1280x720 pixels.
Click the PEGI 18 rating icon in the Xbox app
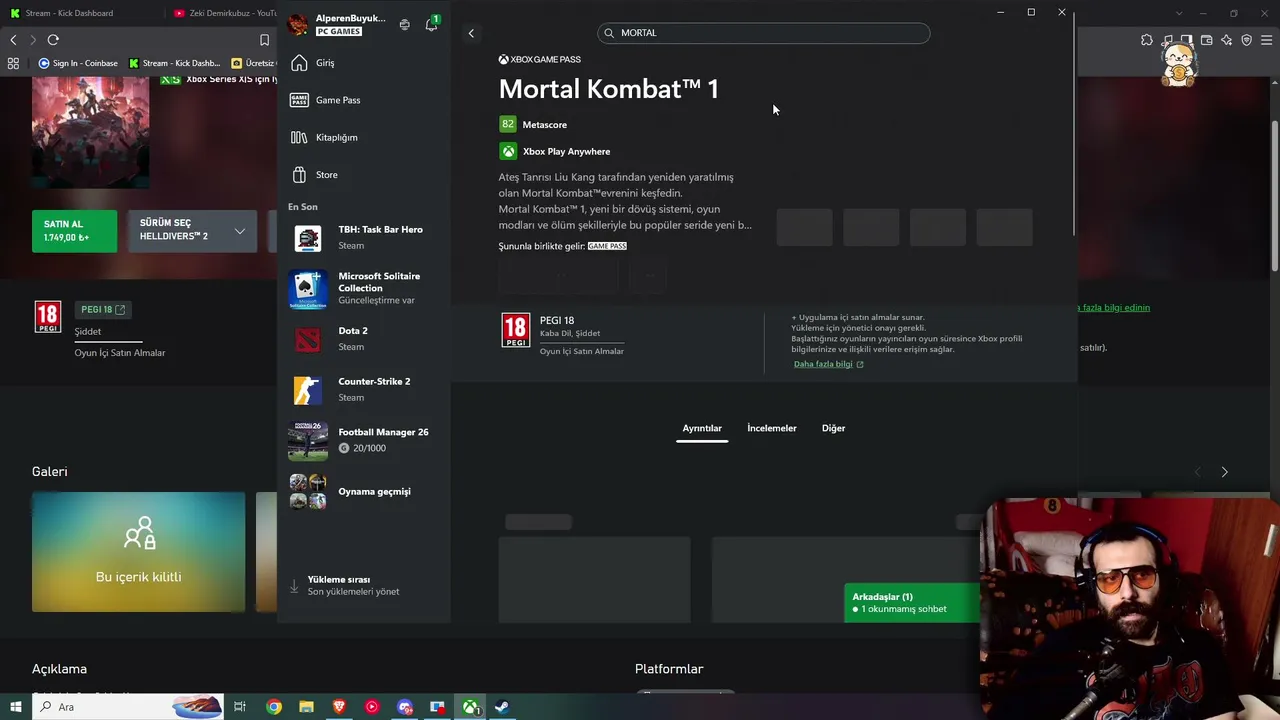pos(515,330)
